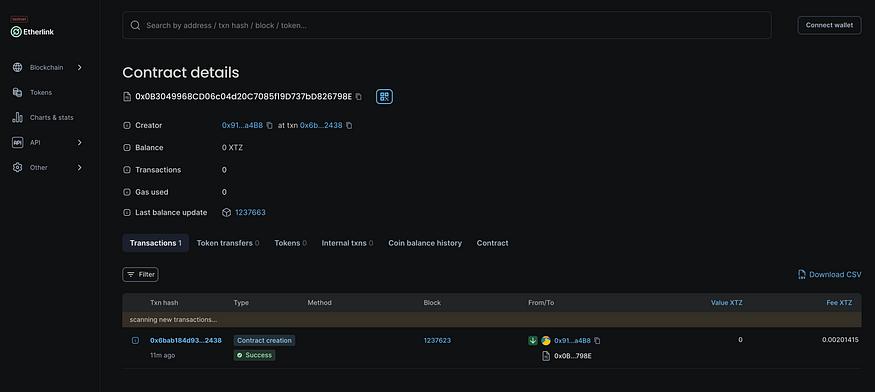Download CSV of transactions
This screenshot has width=875, height=392.
(830, 275)
